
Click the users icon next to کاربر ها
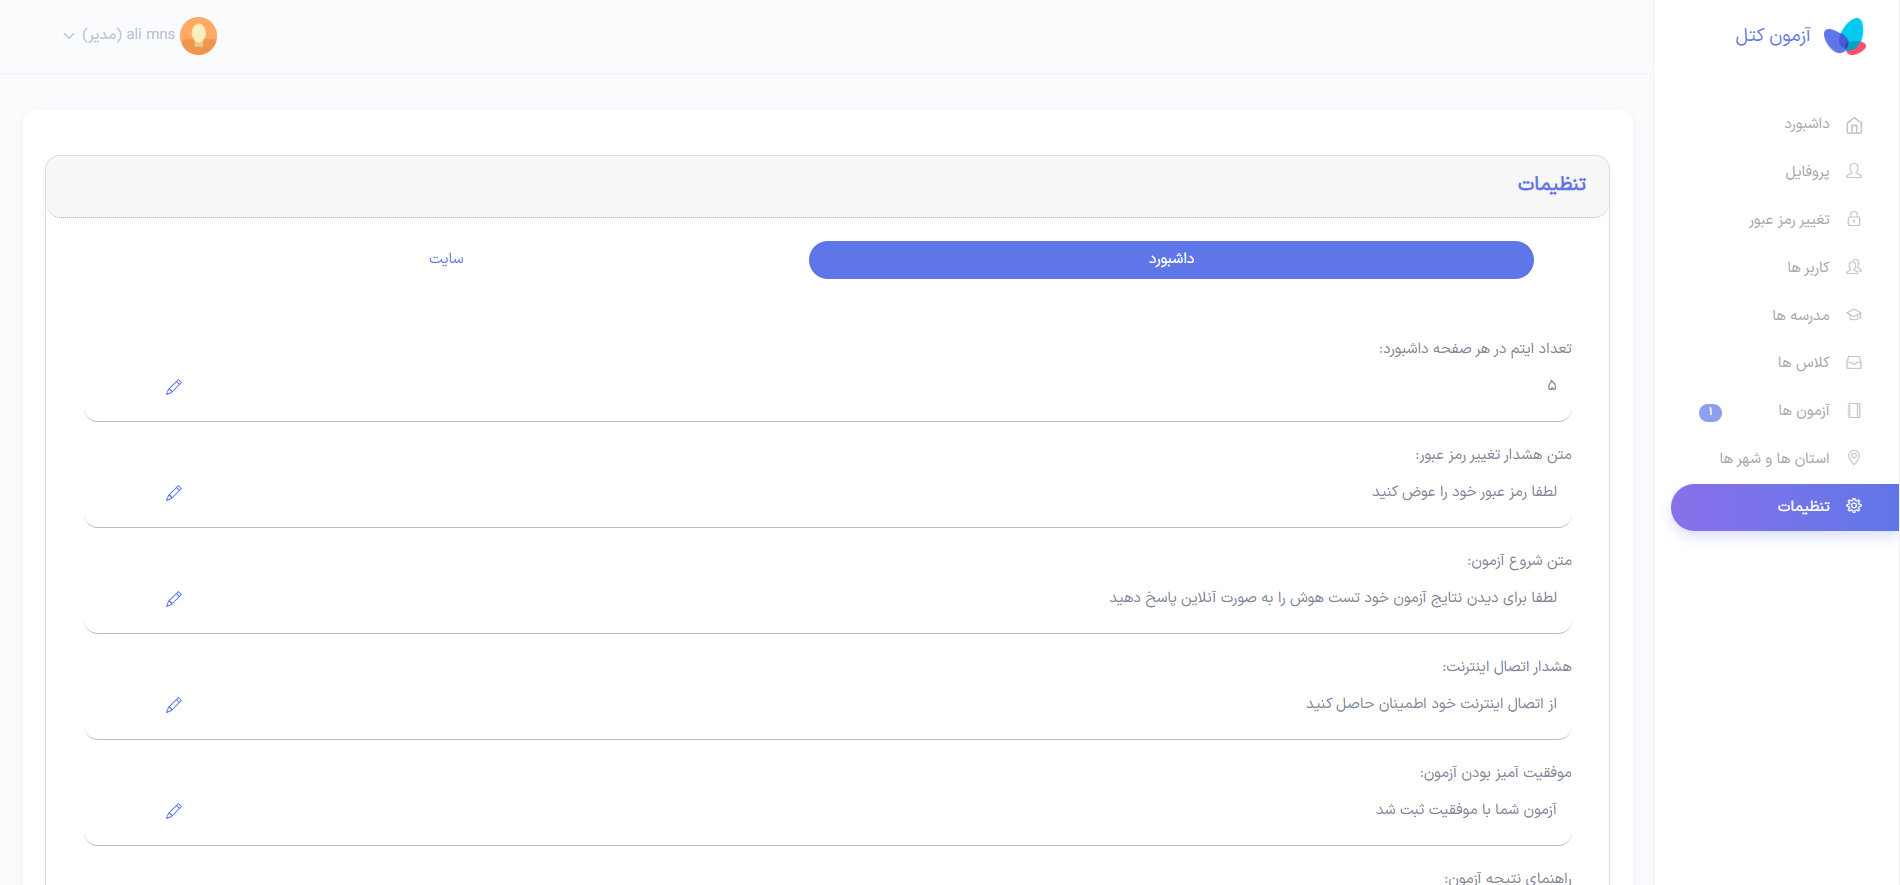1854,267
